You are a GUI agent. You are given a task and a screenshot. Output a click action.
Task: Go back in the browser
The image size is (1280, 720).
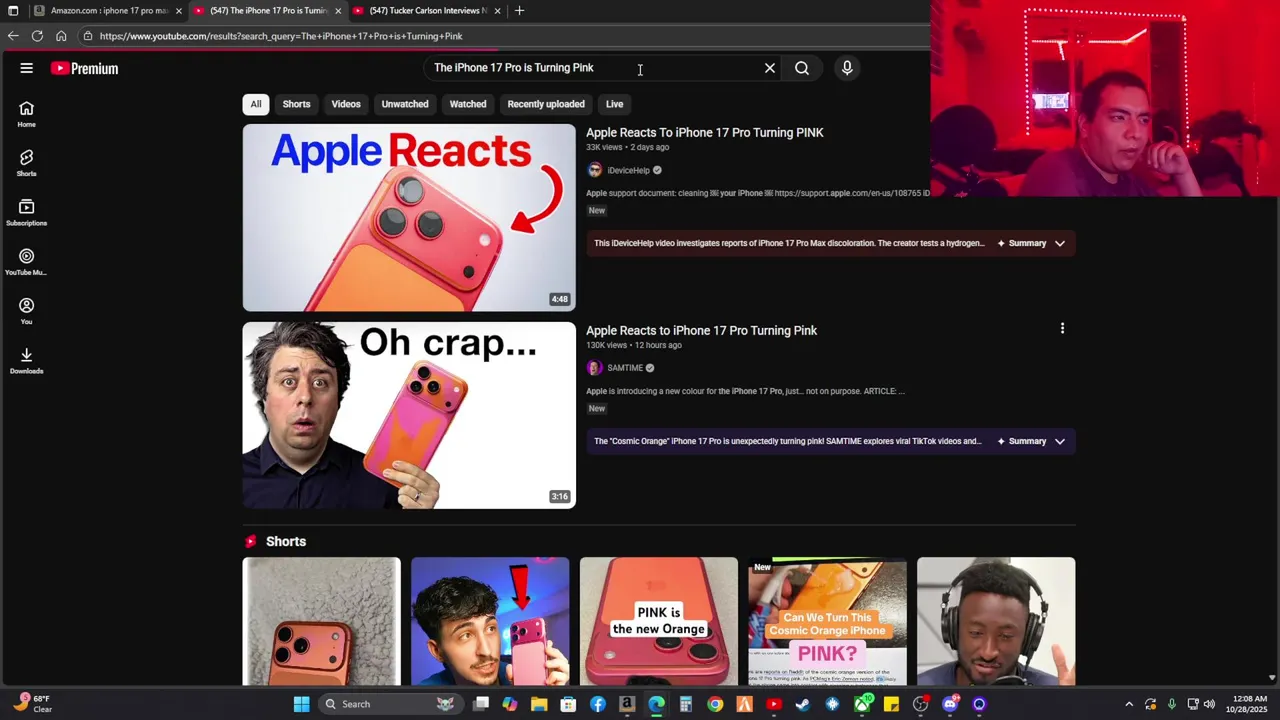13,36
